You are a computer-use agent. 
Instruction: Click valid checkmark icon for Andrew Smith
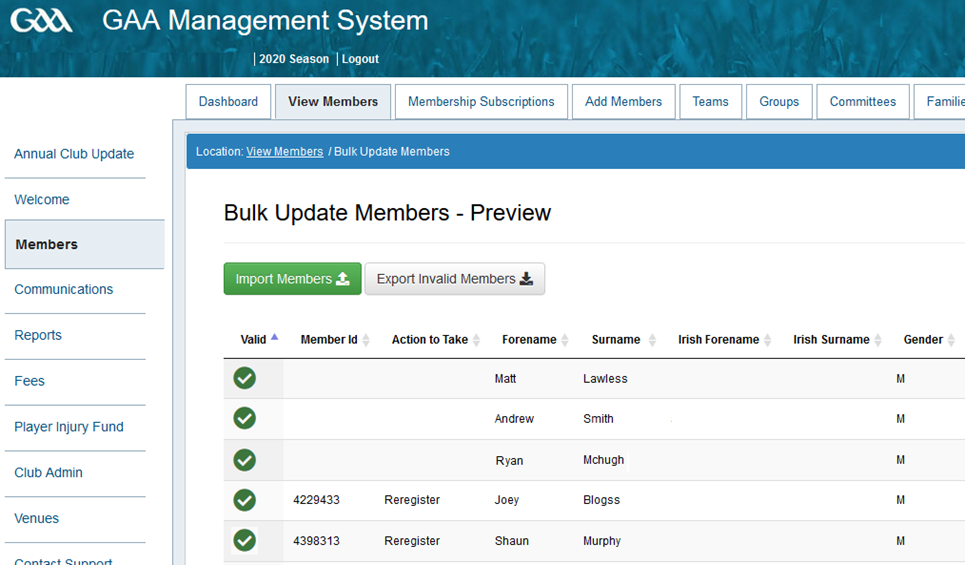pyautogui.click(x=245, y=418)
